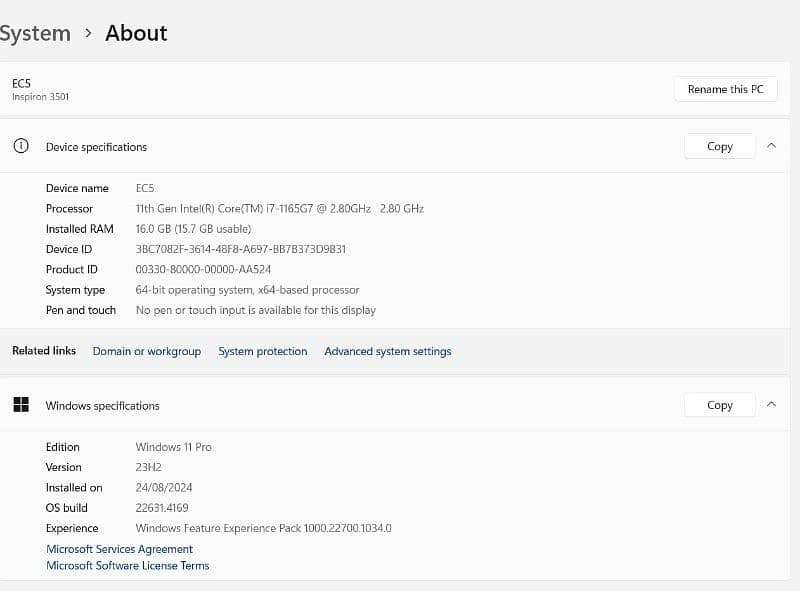Collapse the Windows specifications section chevron
This screenshot has width=800, height=591.
[x=771, y=405]
